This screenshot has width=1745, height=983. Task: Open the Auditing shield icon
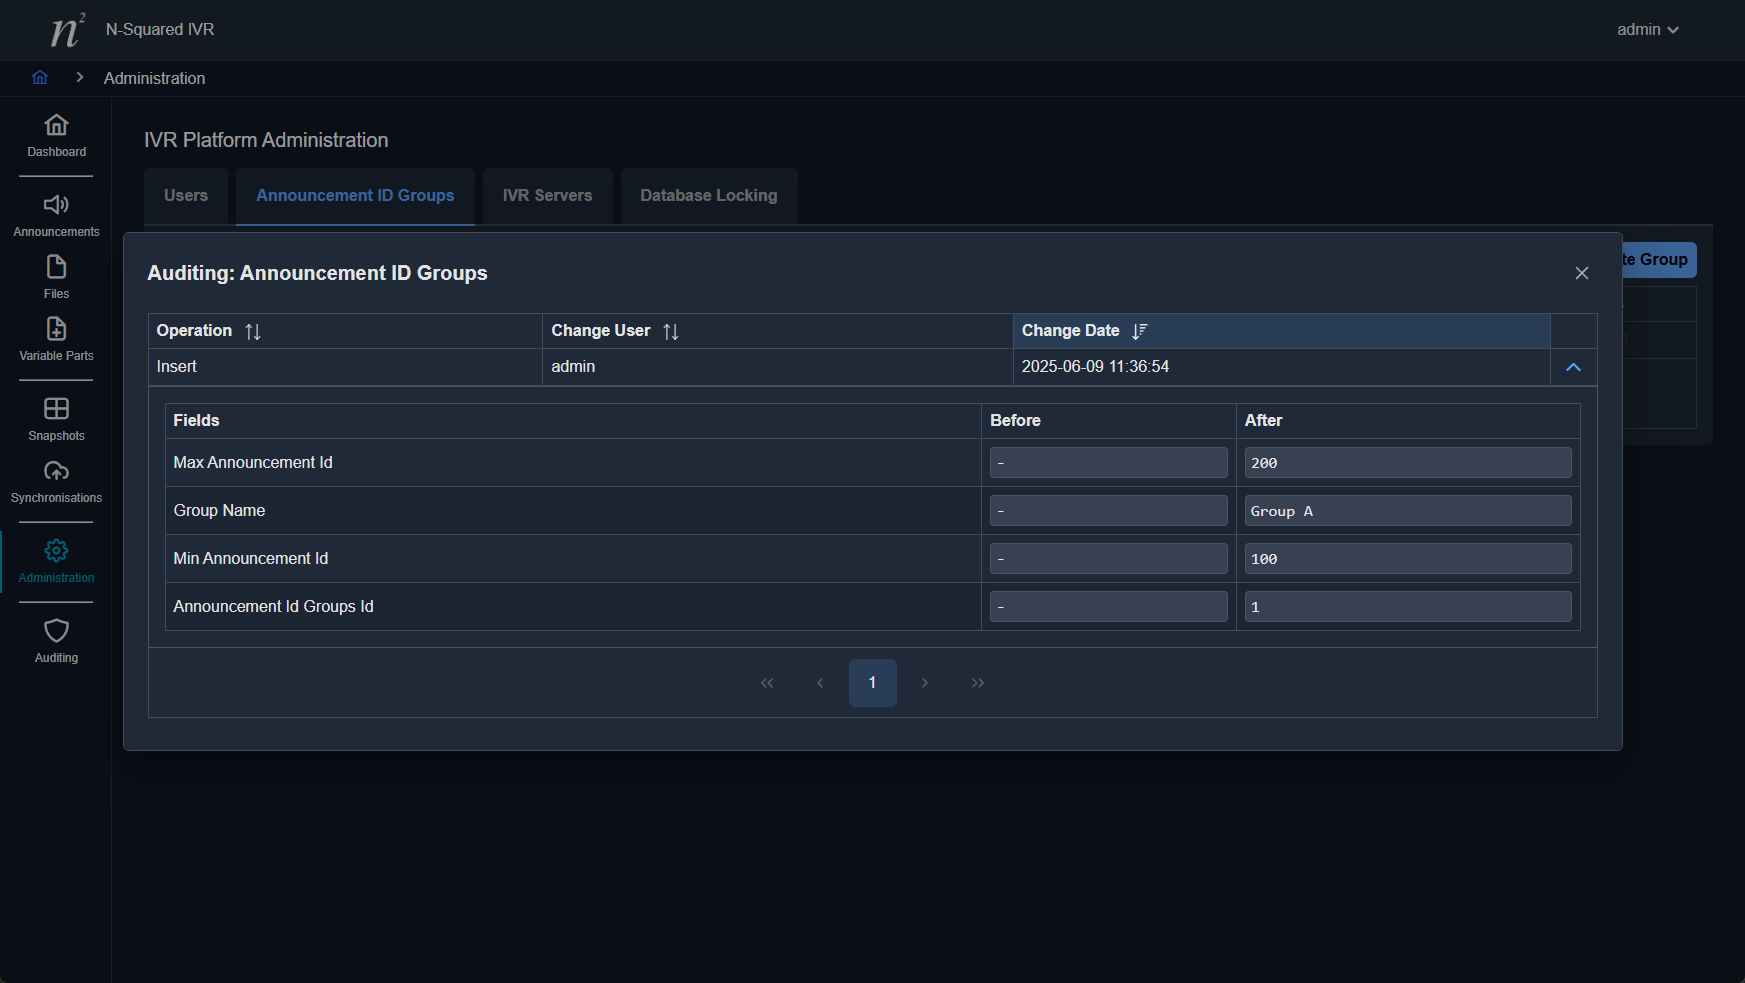[56, 632]
